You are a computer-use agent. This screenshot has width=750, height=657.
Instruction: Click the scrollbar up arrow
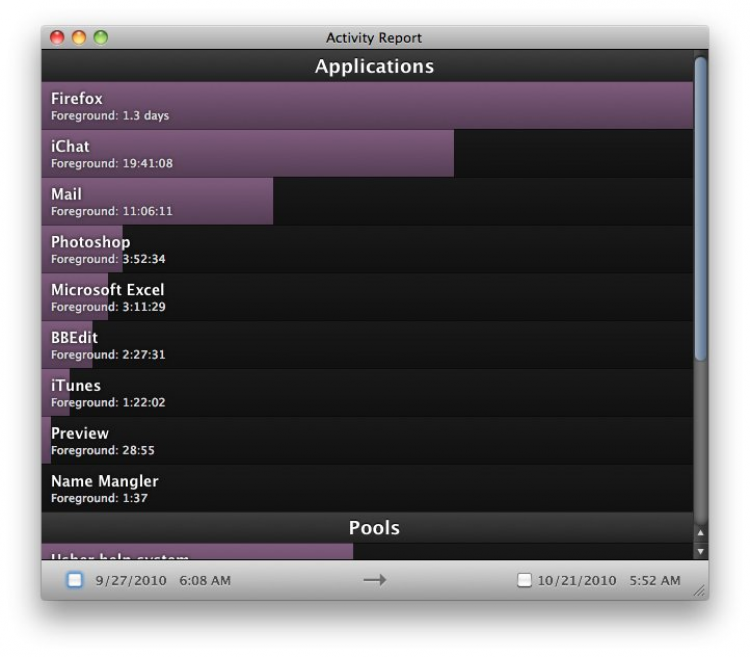pyautogui.click(x=701, y=532)
